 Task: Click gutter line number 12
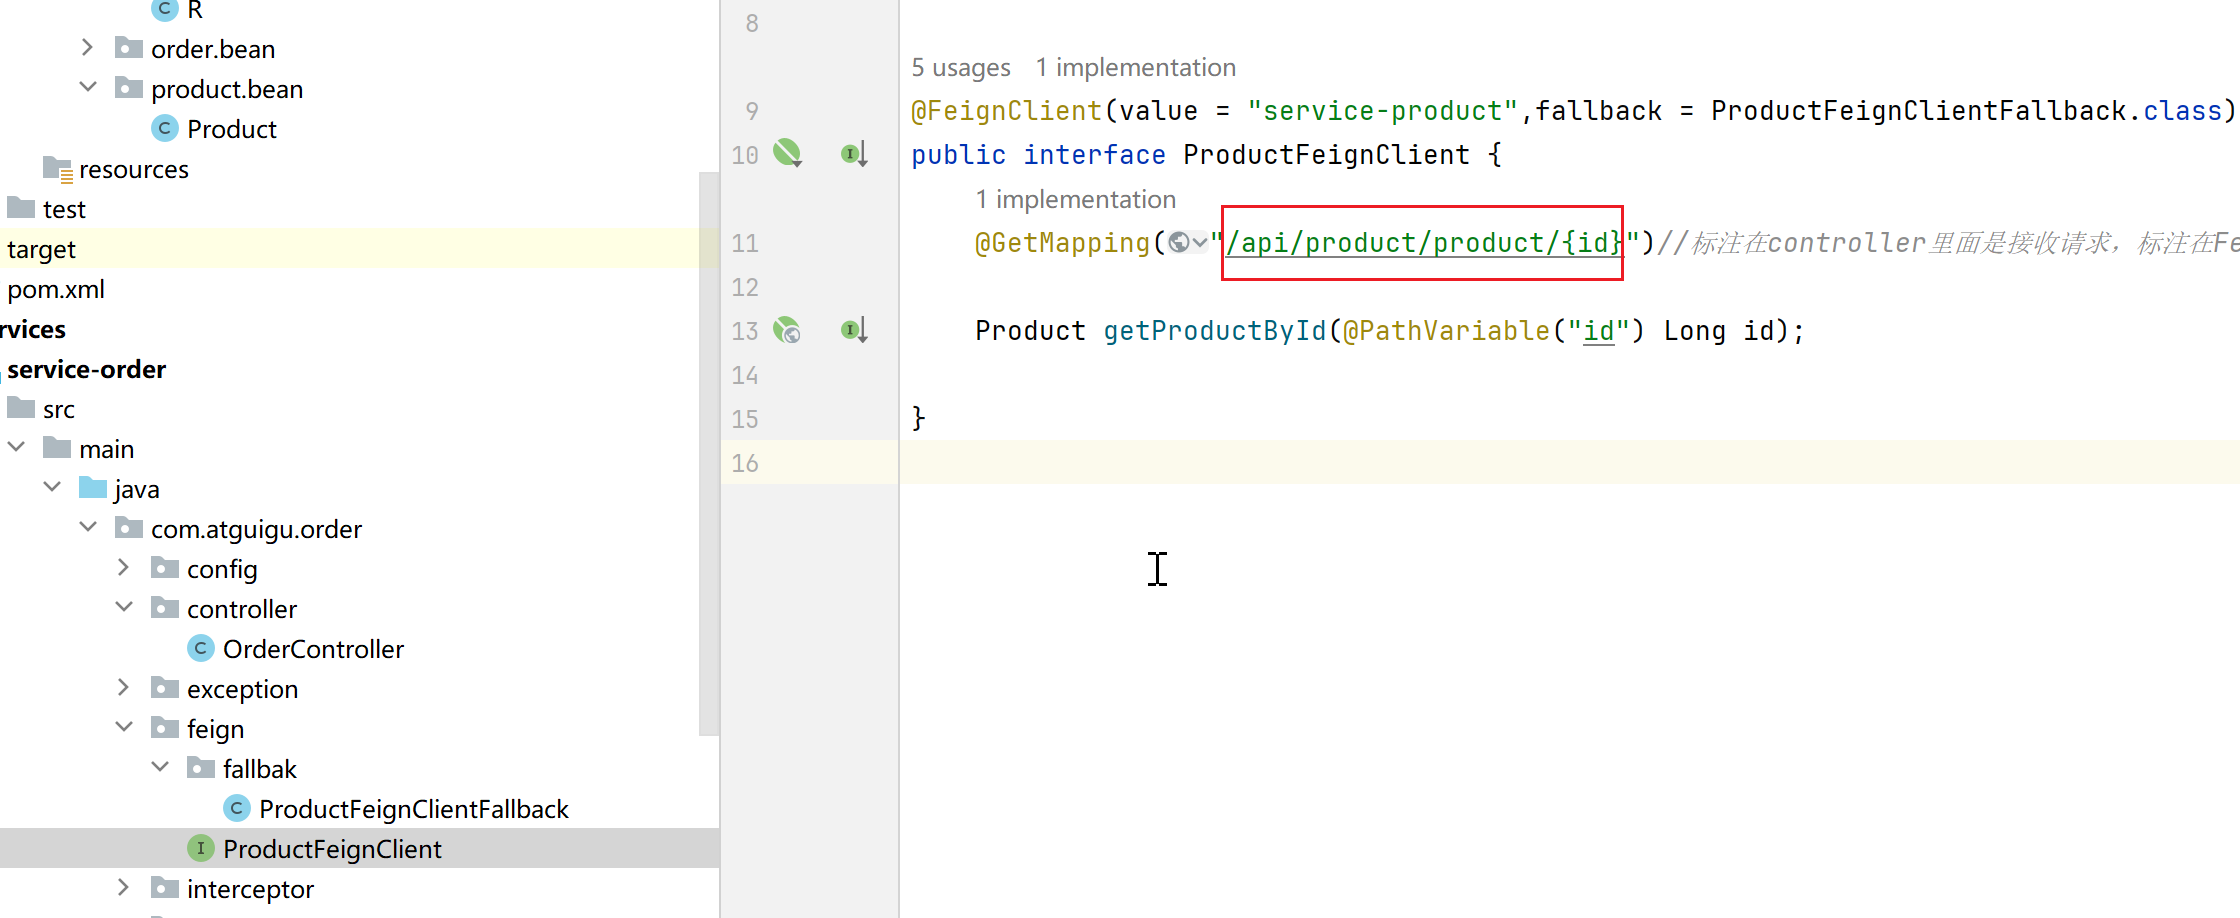[745, 287]
